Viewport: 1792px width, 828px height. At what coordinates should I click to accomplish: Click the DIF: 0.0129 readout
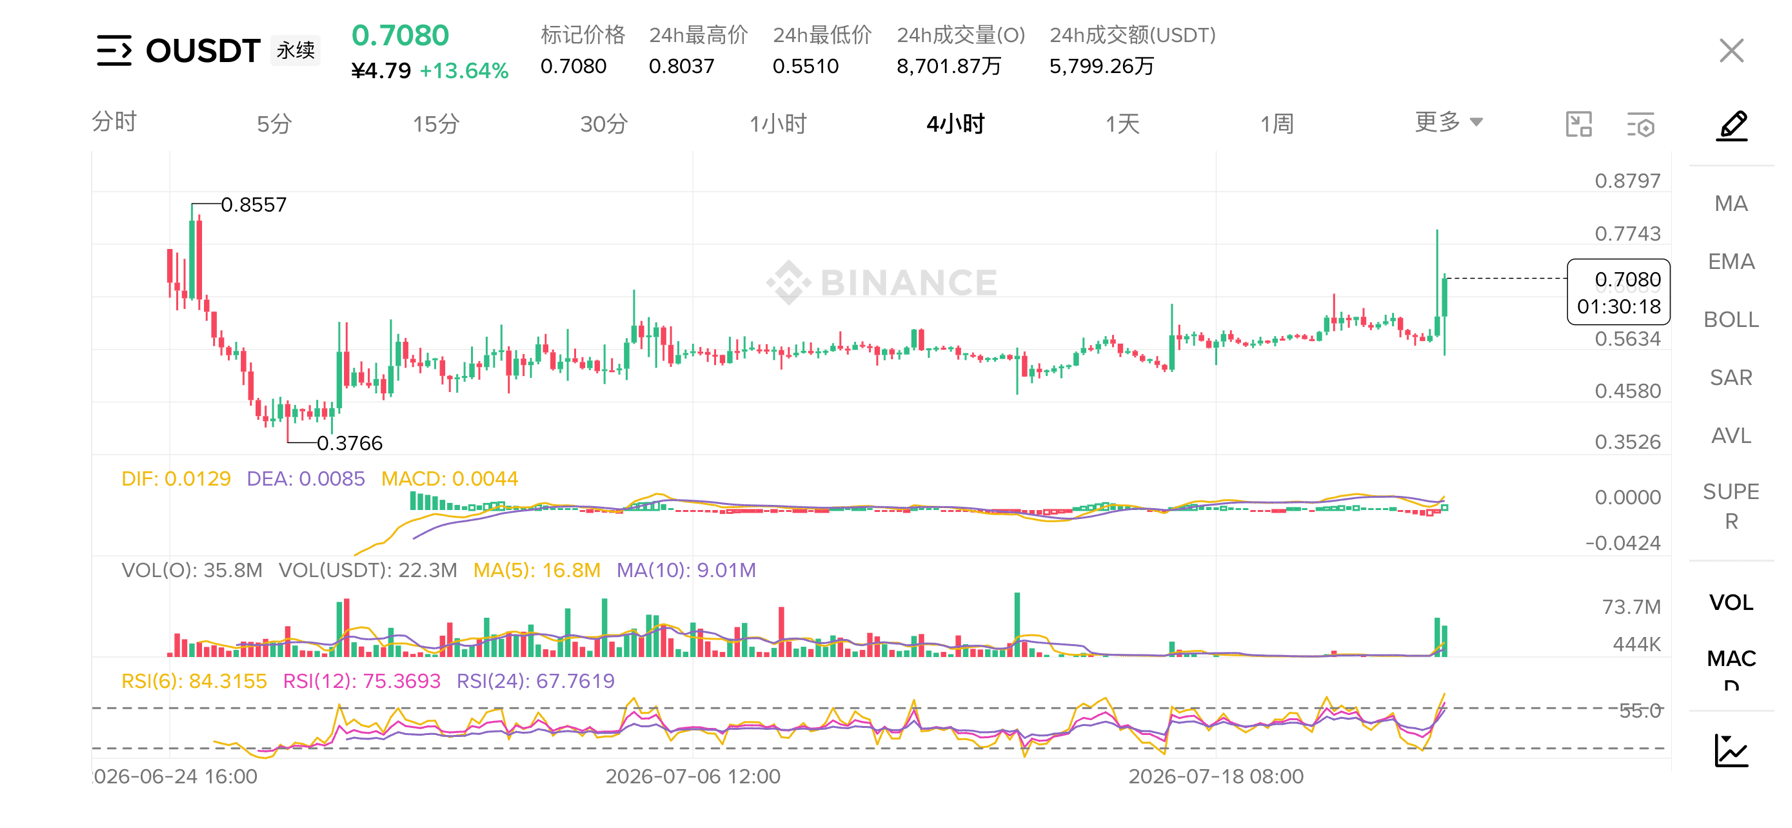pos(176,479)
